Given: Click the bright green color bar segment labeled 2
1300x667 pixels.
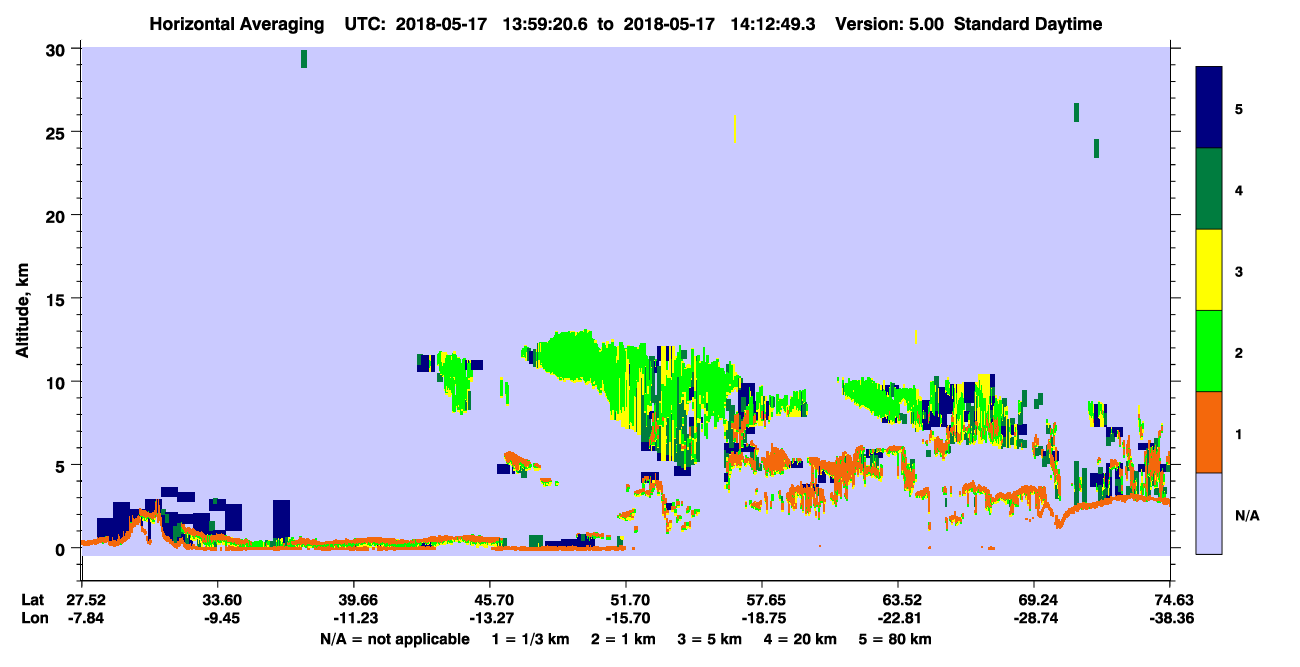Looking at the screenshot, I should pos(1209,351).
